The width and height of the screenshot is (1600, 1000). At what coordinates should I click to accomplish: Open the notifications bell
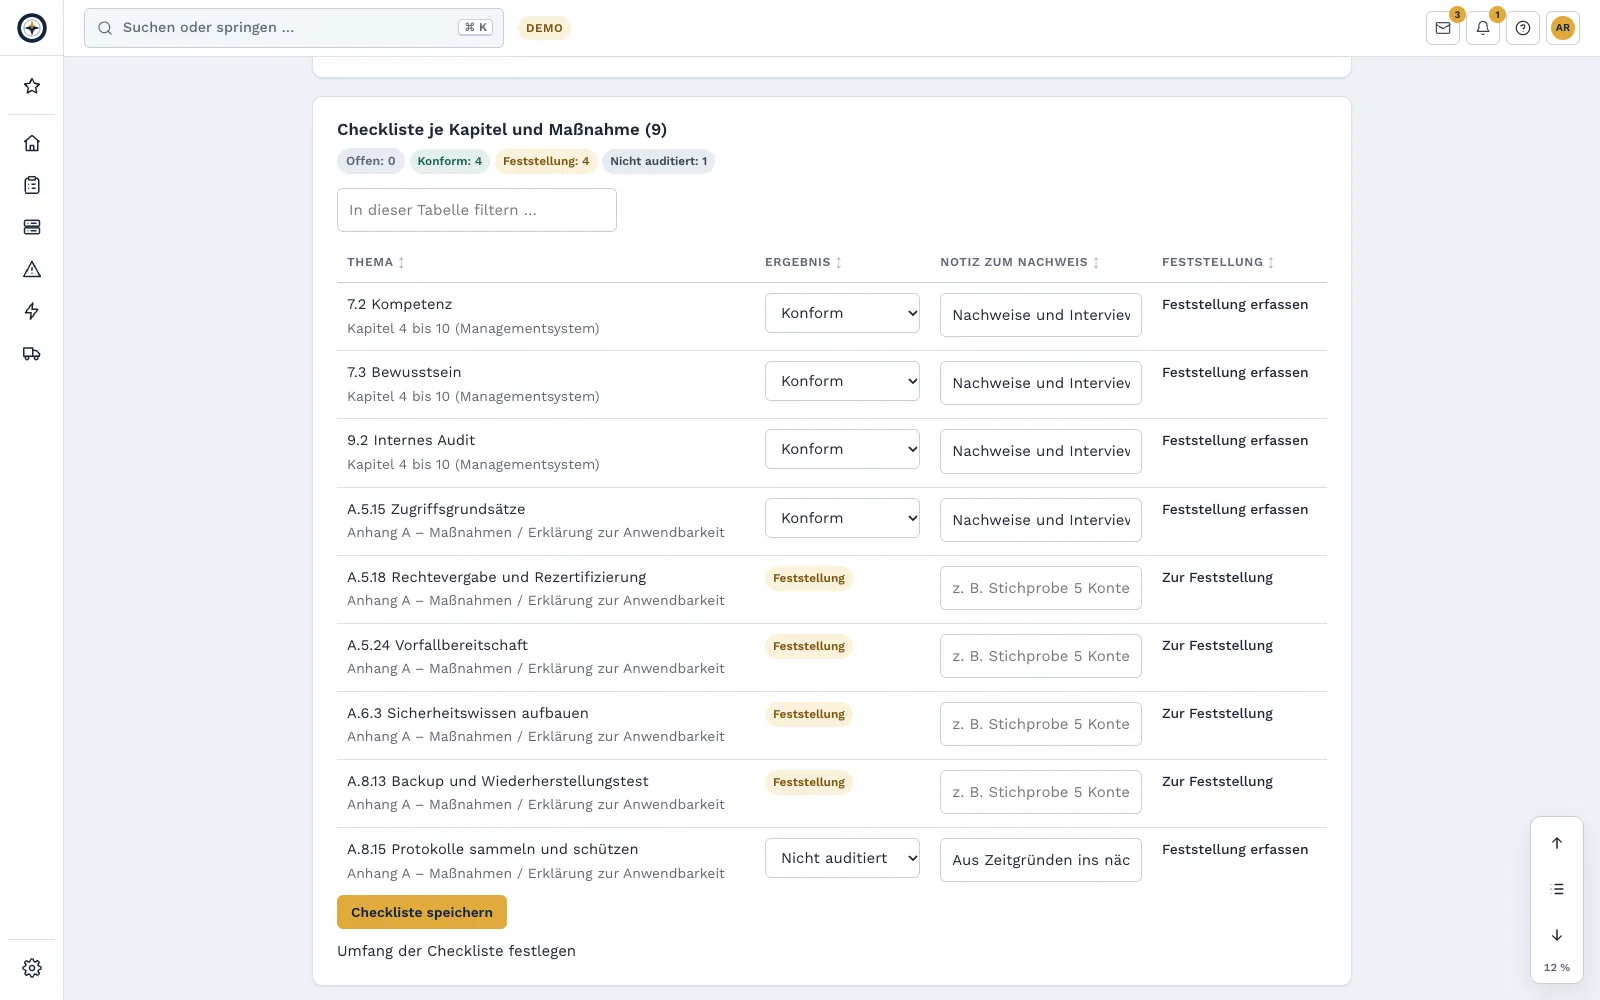pyautogui.click(x=1483, y=28)
